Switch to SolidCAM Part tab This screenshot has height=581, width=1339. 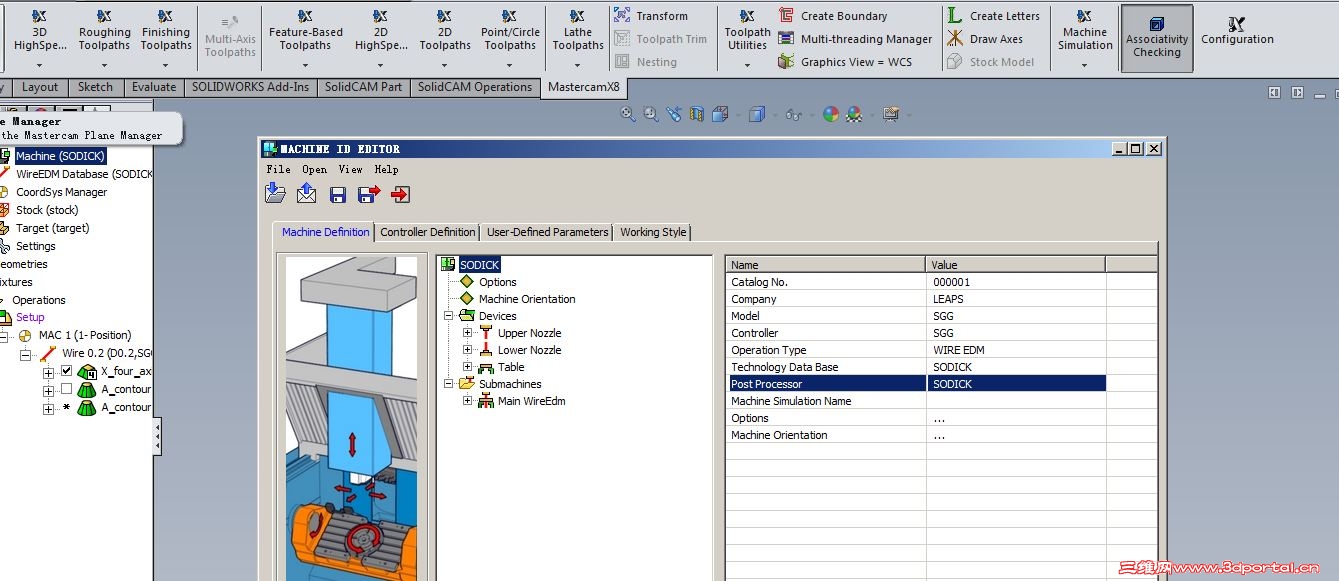click(x=363, y=87)
